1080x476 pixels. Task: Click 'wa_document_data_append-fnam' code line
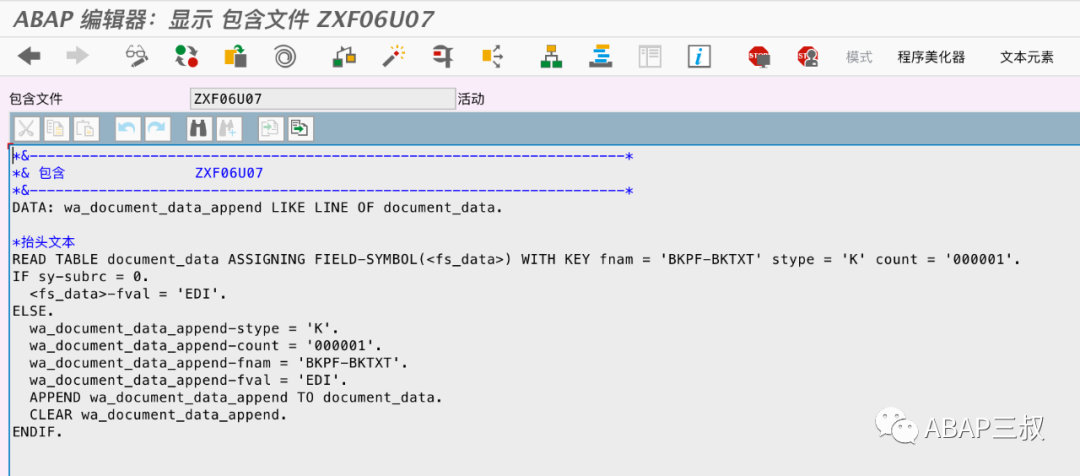218,363
